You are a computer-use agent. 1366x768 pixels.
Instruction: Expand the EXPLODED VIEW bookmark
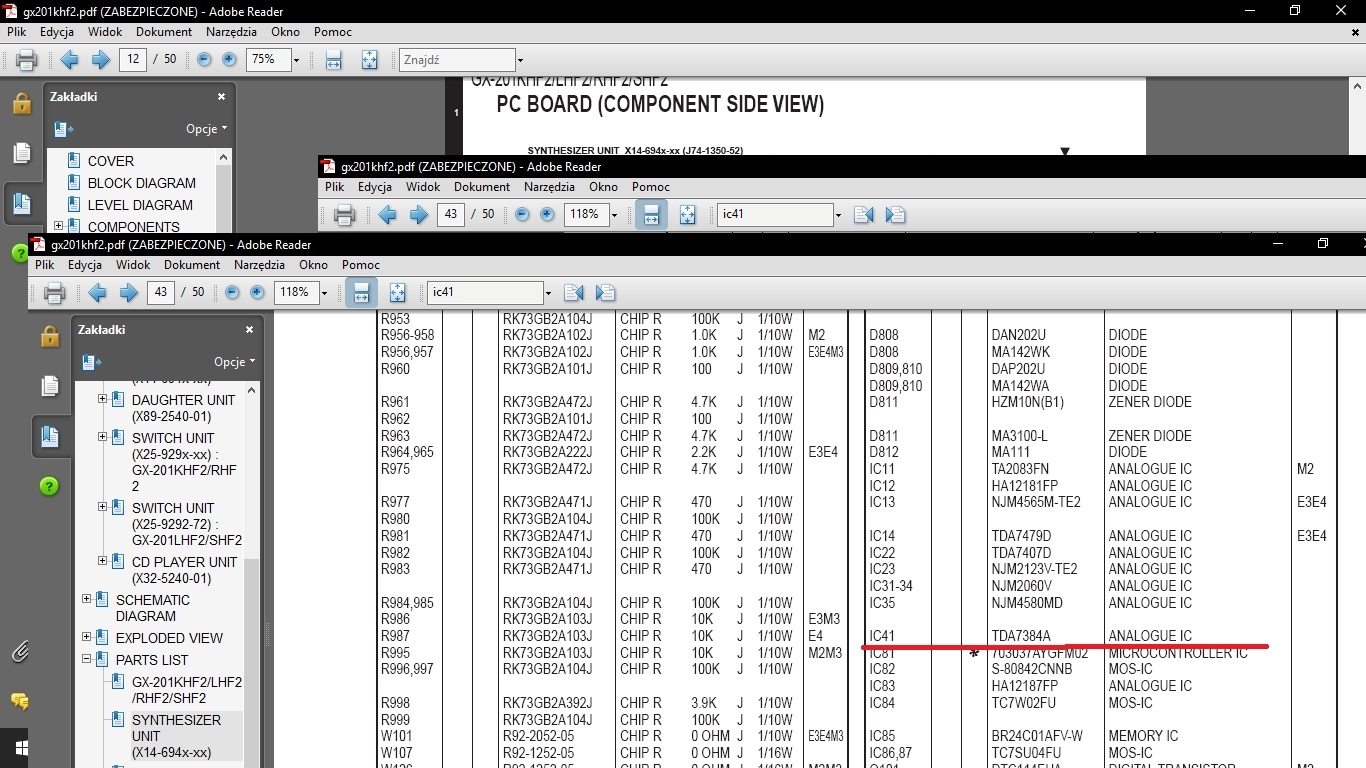tap(86, 638)
